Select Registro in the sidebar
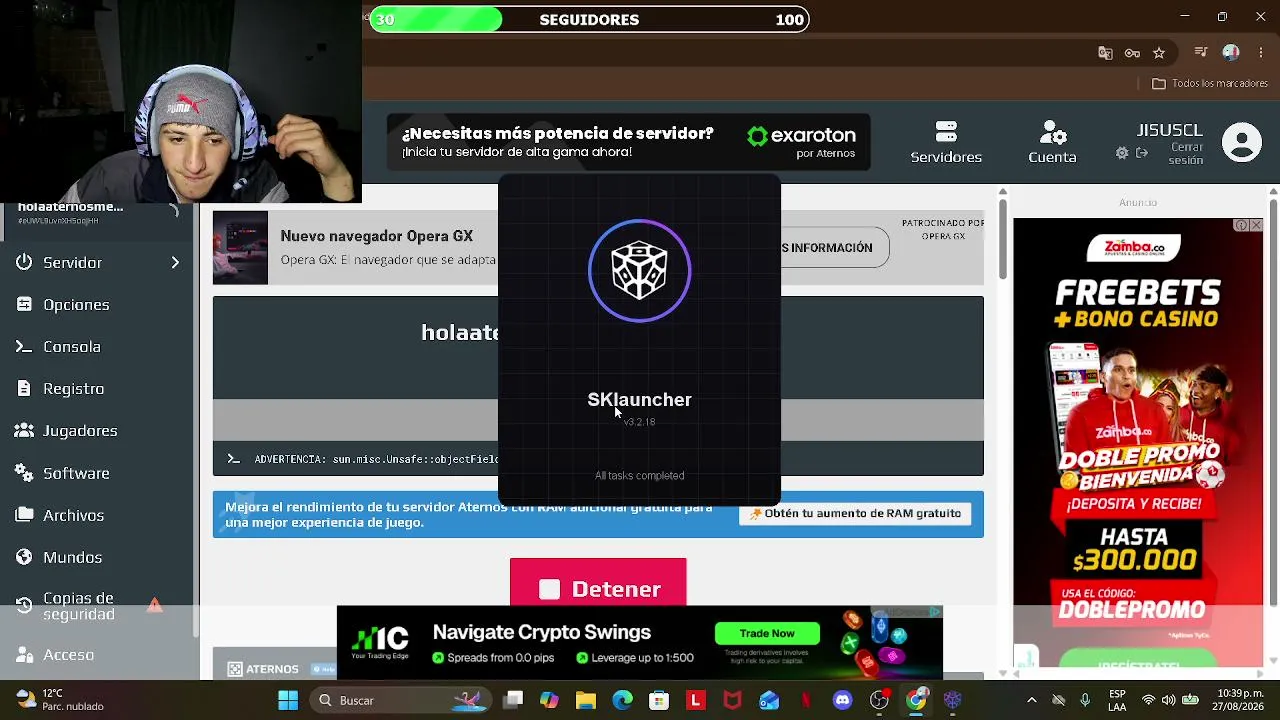1280x720 pixels. pos(73,388)
